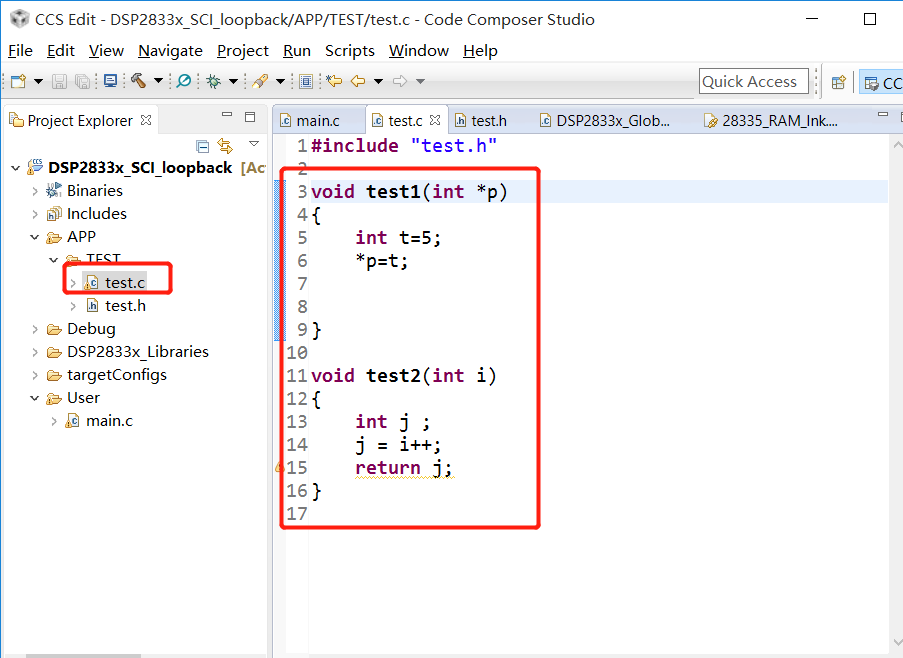Open the flashlight search dropdown arrow
This screenshot has height=658, width=903.
click(x=280, y=81)
